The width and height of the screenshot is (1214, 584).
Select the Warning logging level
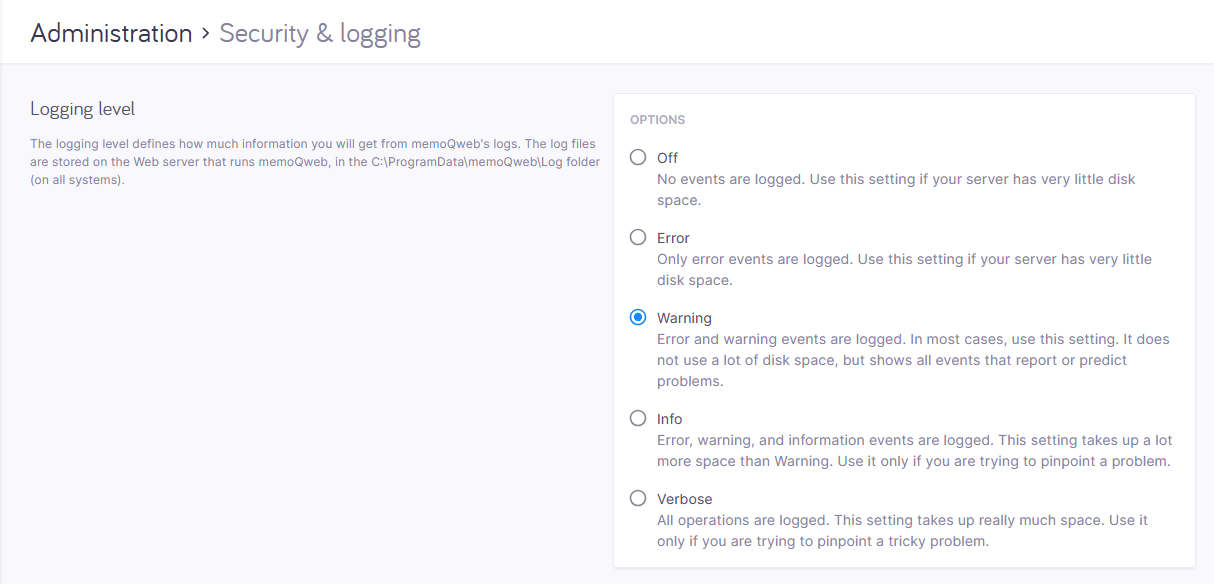click(638, 317)
